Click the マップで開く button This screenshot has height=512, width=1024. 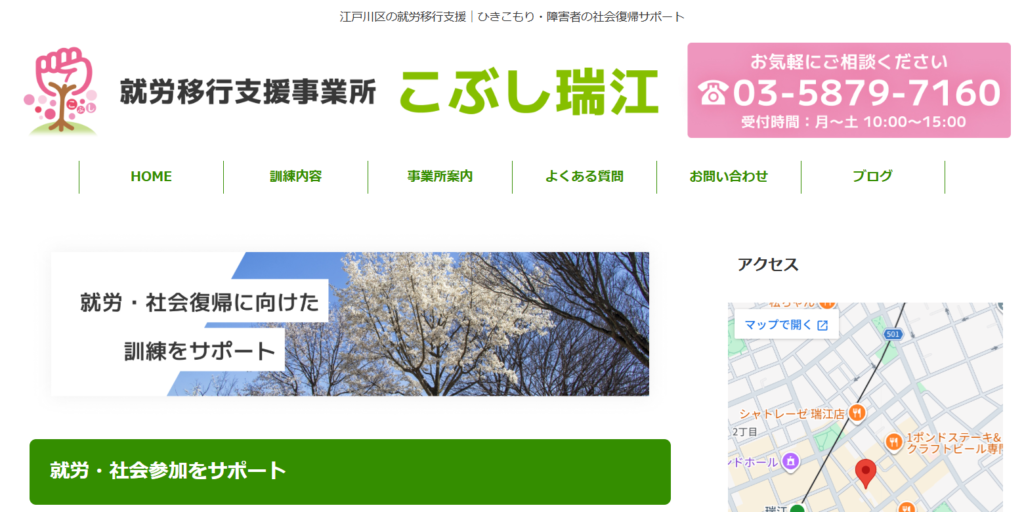(786, 325)
